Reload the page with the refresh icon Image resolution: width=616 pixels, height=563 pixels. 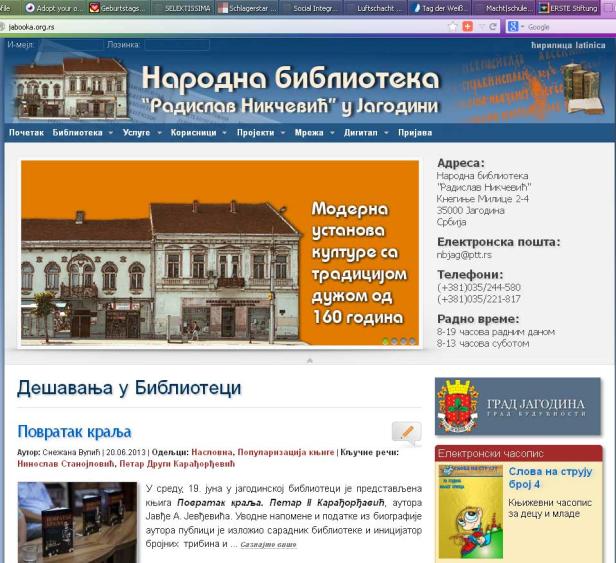(x=493, y=27)
